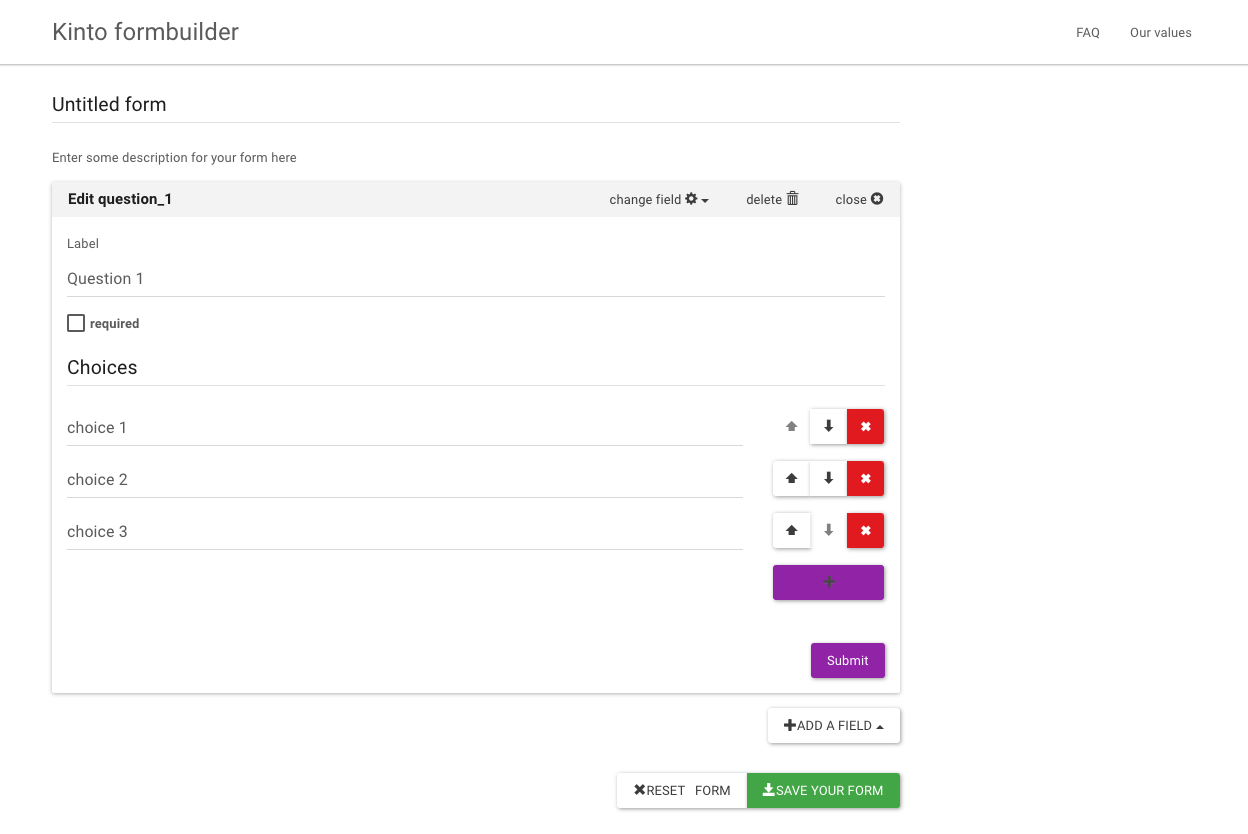Move choice 1 down with arrow icon
Viewport: 1248px width, 834px height.
pos(828,426)
